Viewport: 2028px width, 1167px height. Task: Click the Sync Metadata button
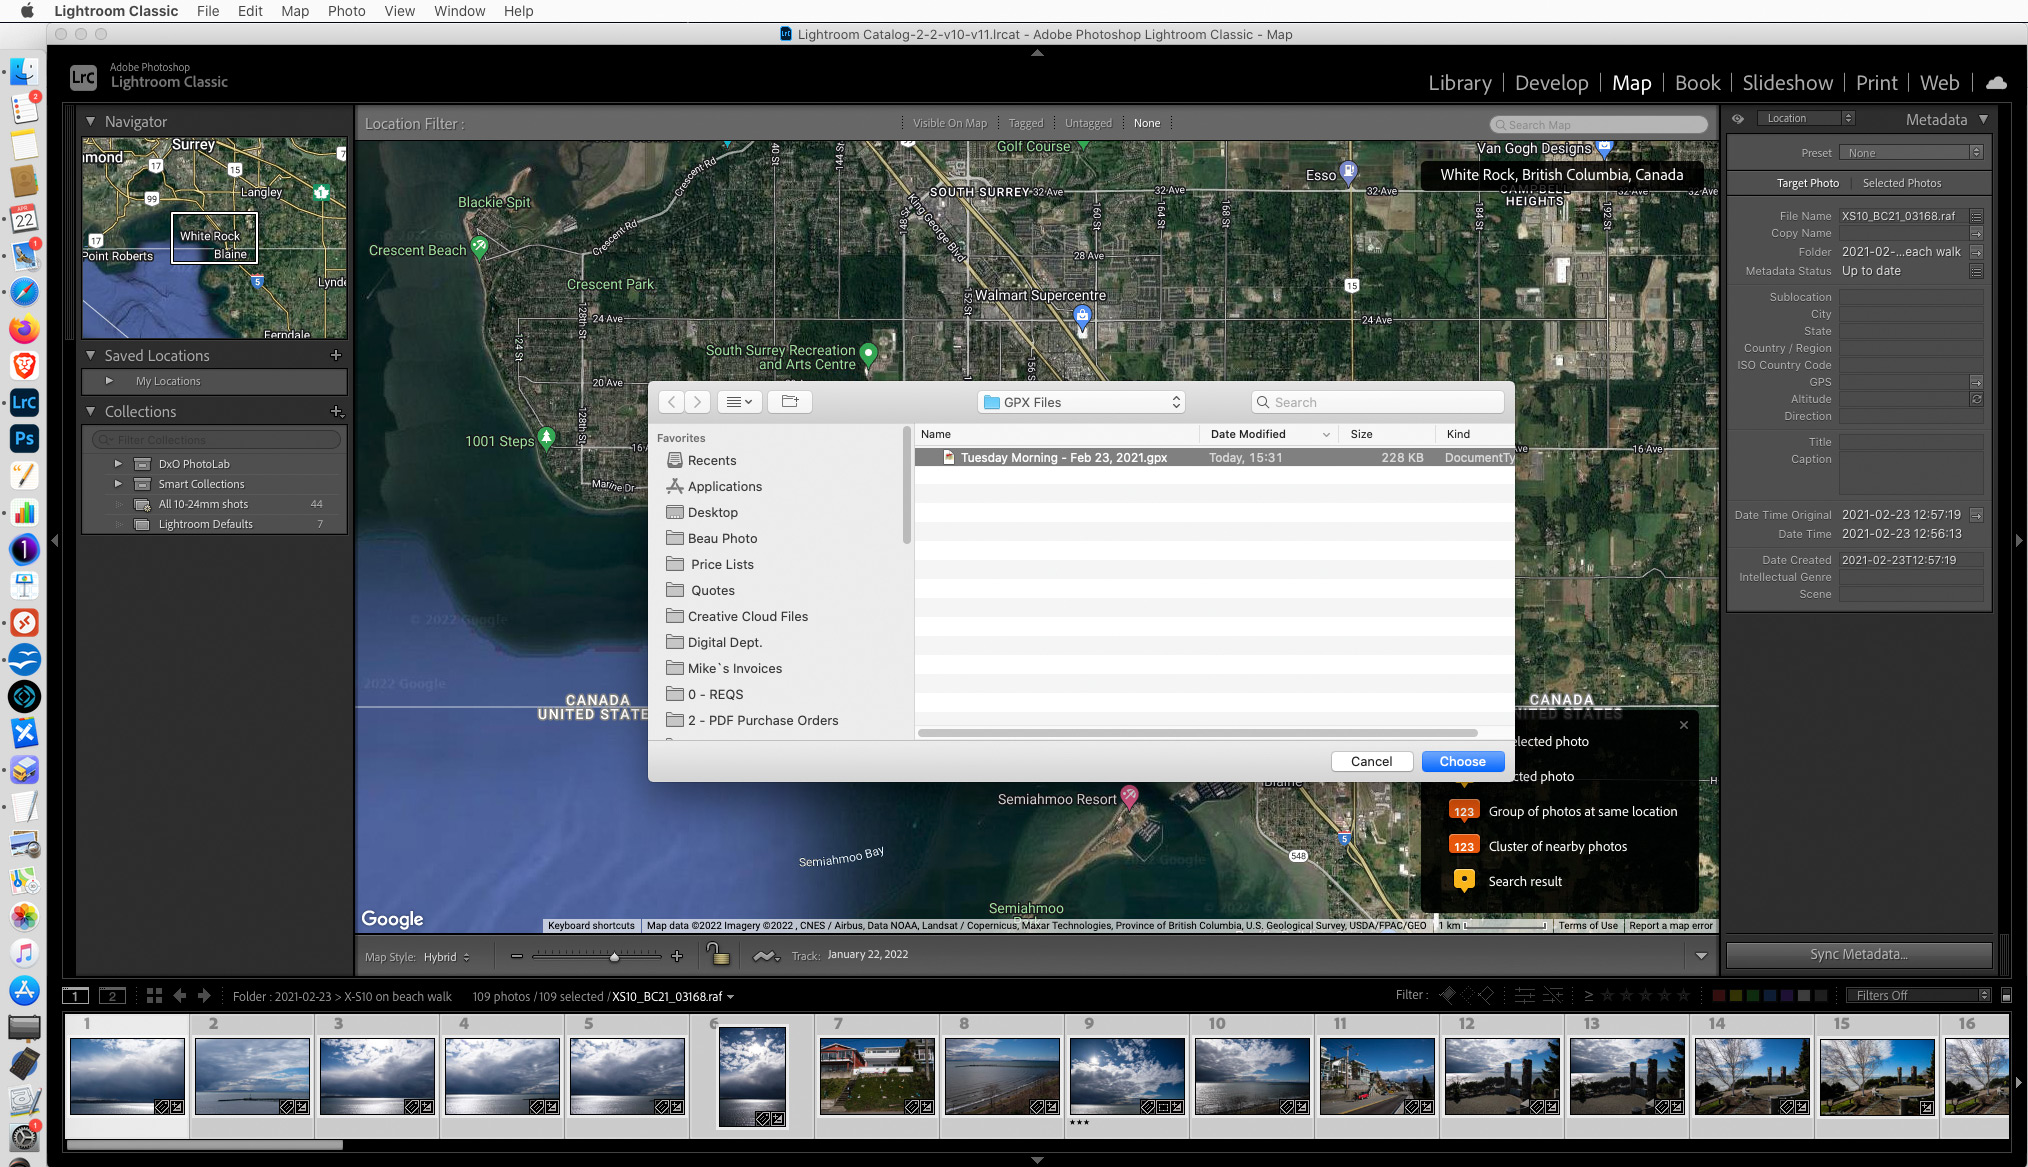pos(1858,954)
